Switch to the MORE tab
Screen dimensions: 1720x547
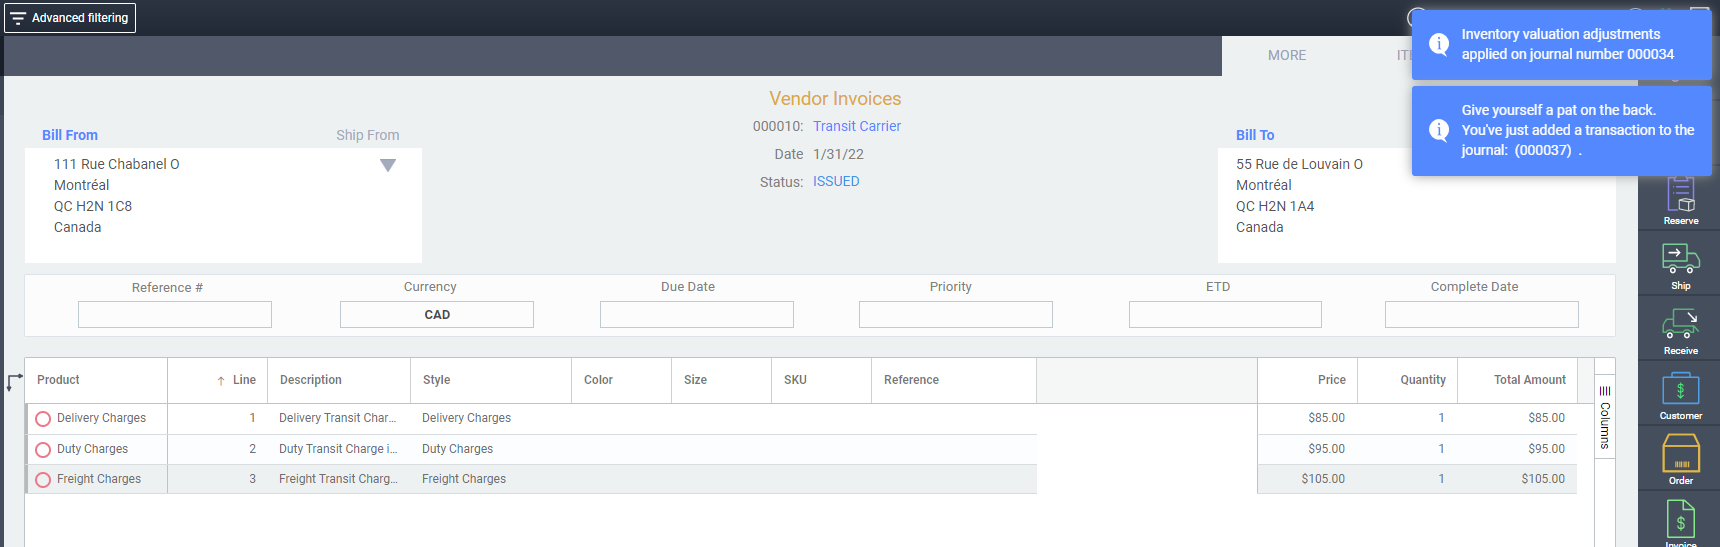pyautogui.click(x=1287, y=56)
